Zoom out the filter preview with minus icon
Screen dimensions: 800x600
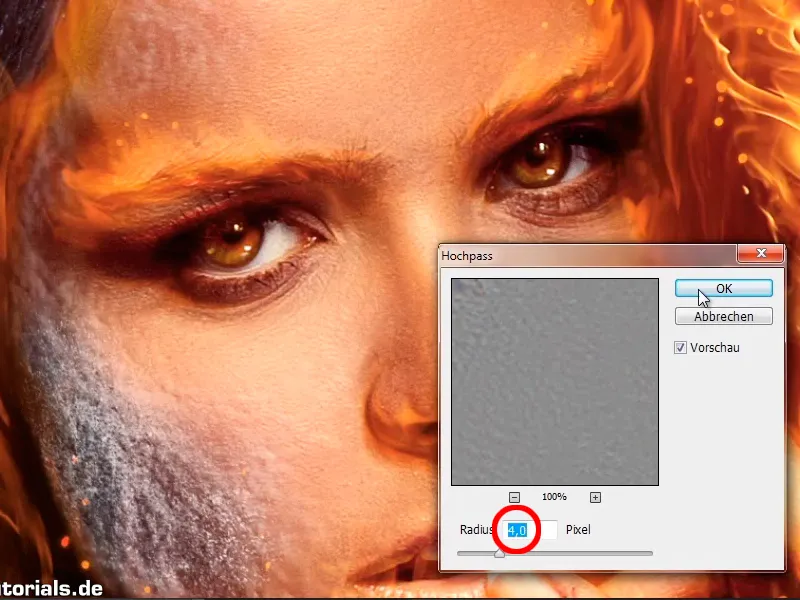(x=514, y=497)
